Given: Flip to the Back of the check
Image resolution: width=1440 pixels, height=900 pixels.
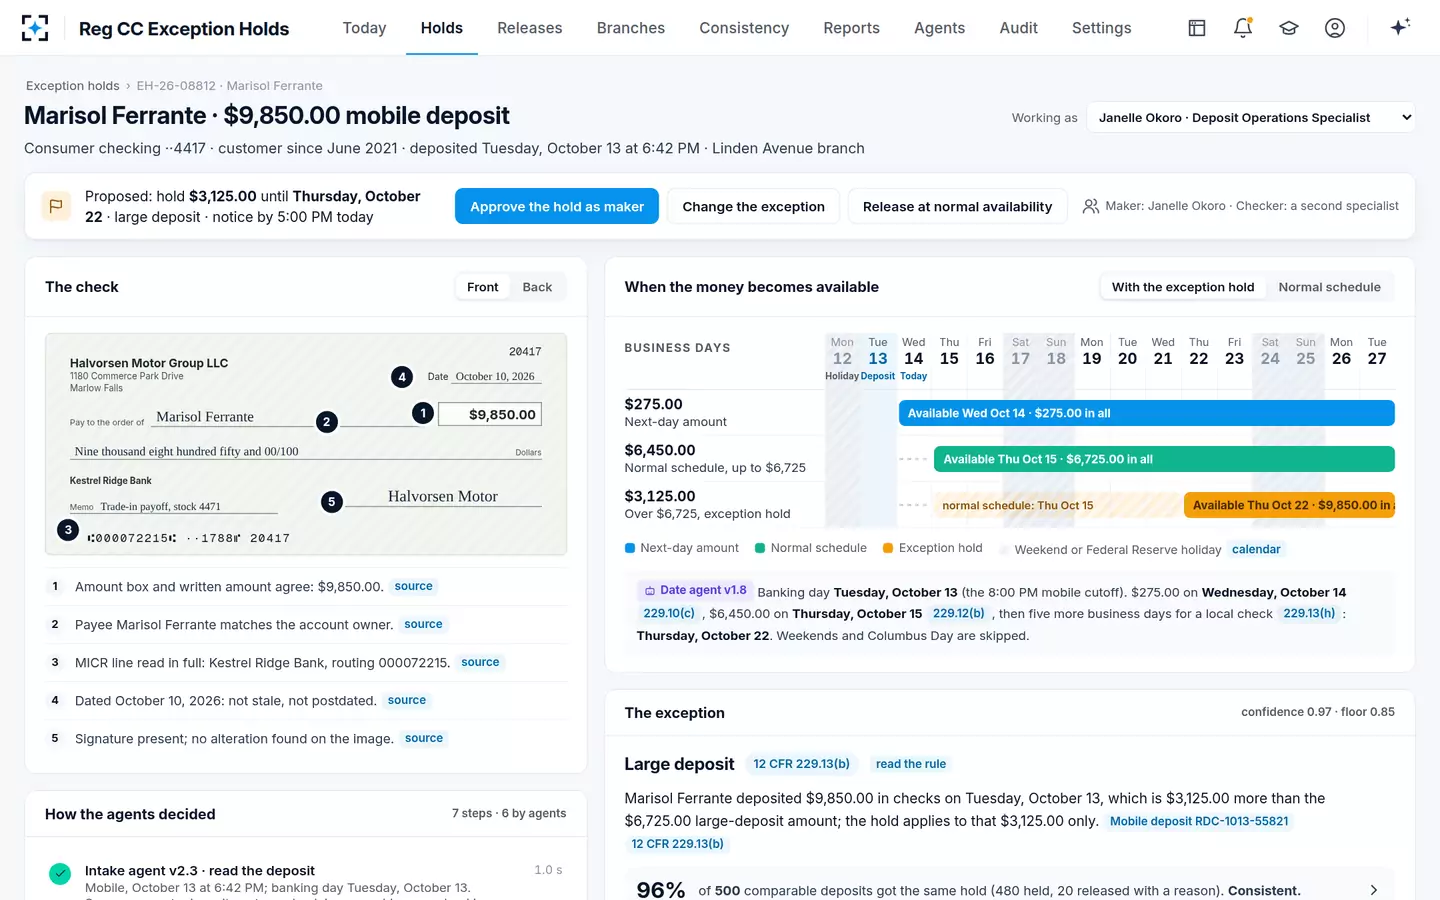Looking at the screenshot, I should pyautogui.click(x=537, y=287).
